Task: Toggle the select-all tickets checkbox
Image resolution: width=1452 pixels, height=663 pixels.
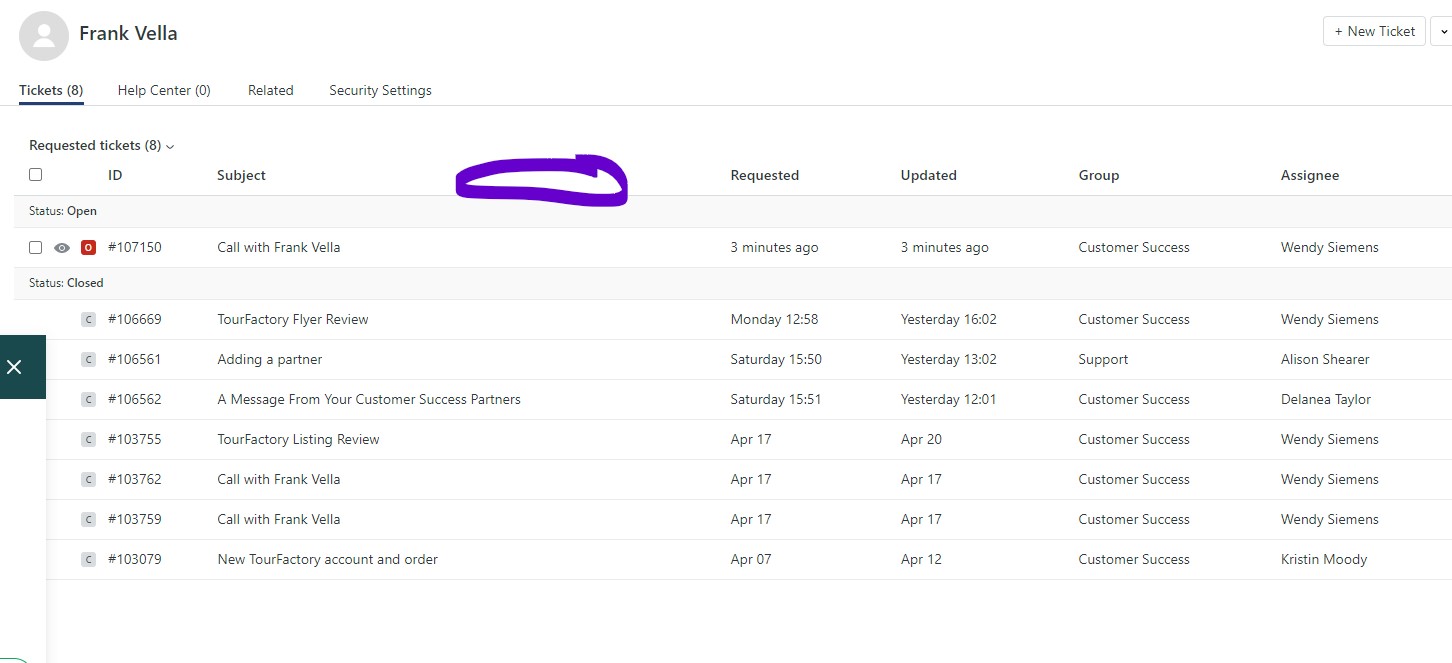Action: point(36,175)
